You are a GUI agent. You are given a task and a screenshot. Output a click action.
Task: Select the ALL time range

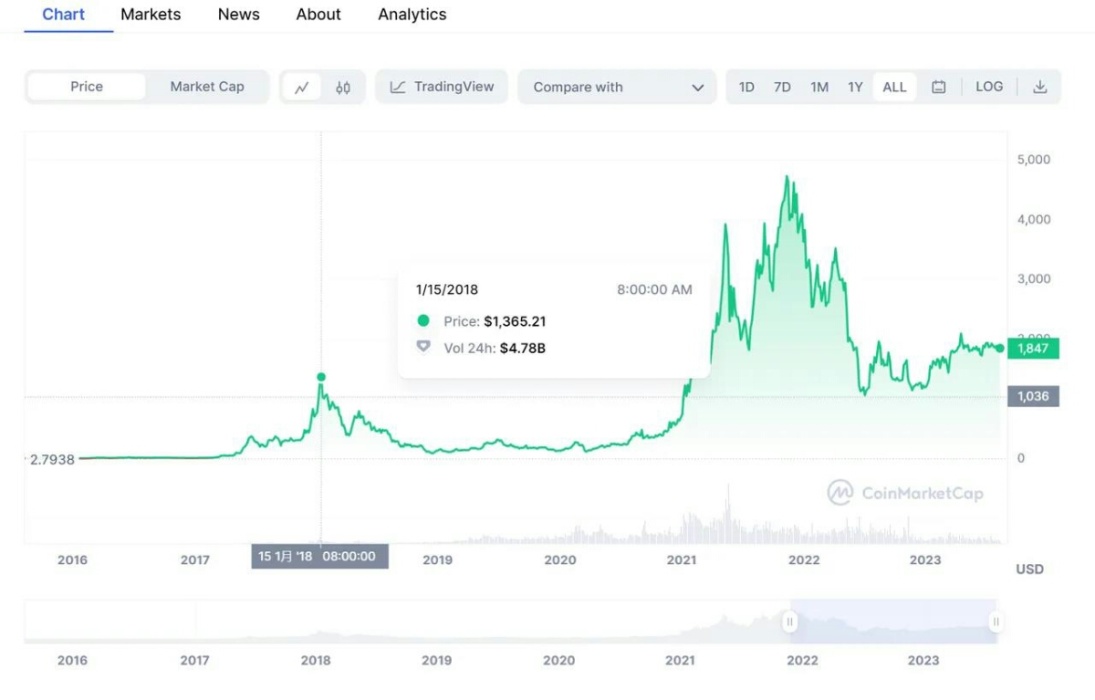click(x=893, y=87)
